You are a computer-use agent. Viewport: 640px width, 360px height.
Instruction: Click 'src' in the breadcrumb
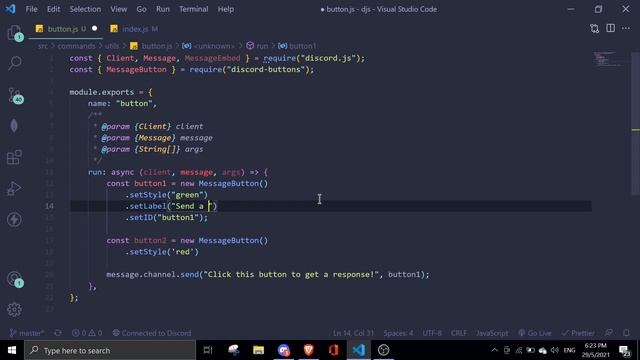coord(42,46)
